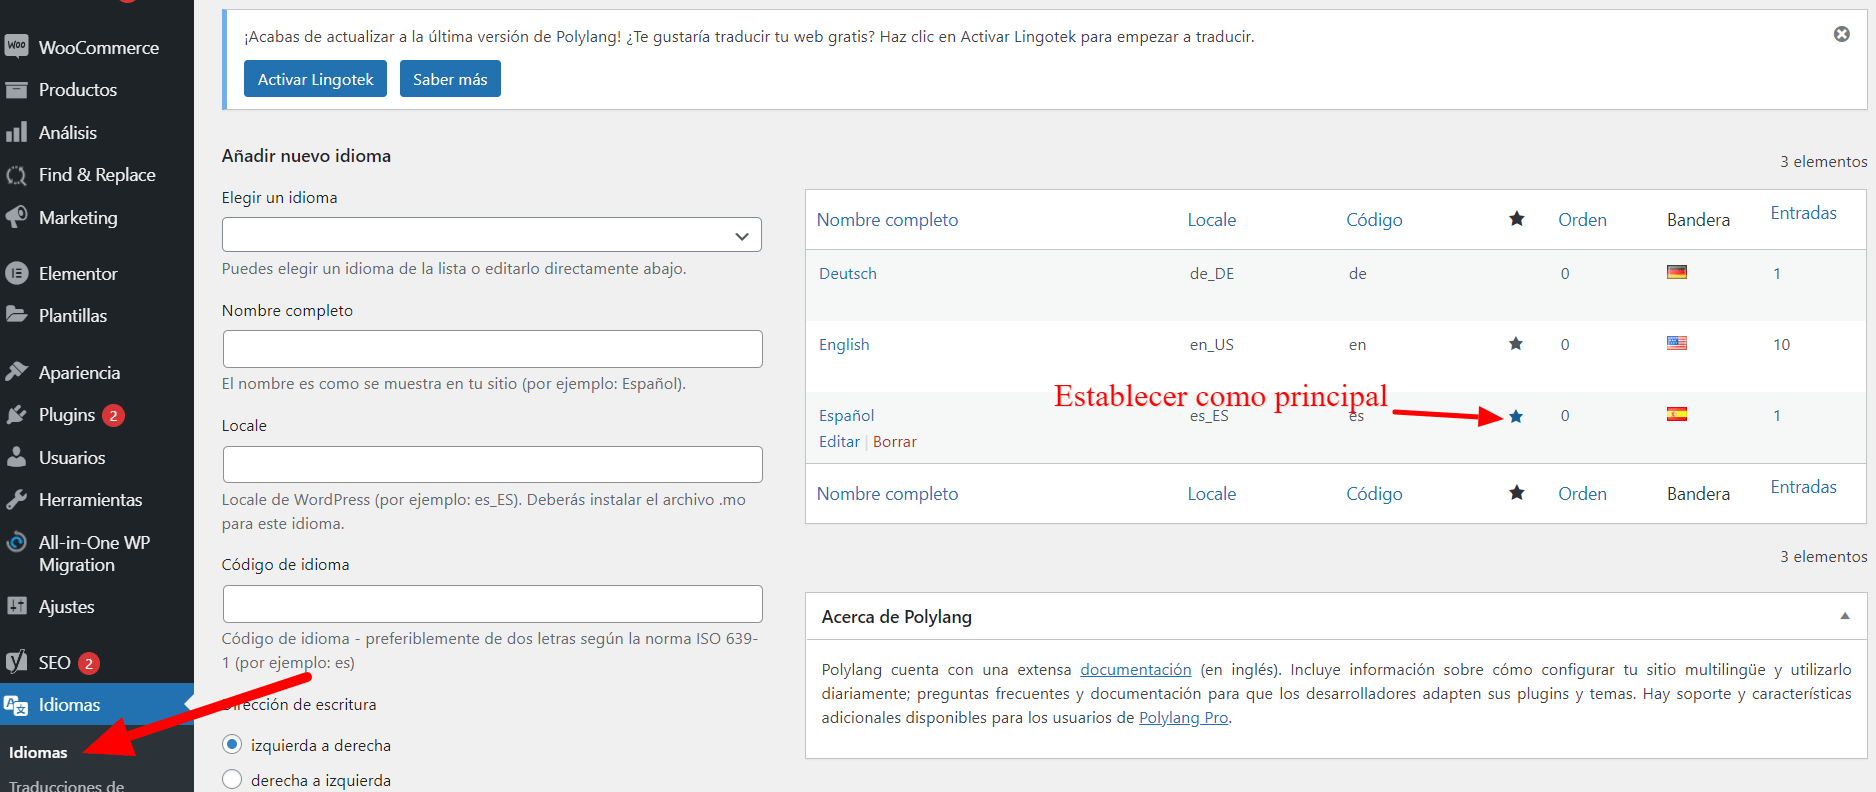Click the English default language star

pos(1516,344)
